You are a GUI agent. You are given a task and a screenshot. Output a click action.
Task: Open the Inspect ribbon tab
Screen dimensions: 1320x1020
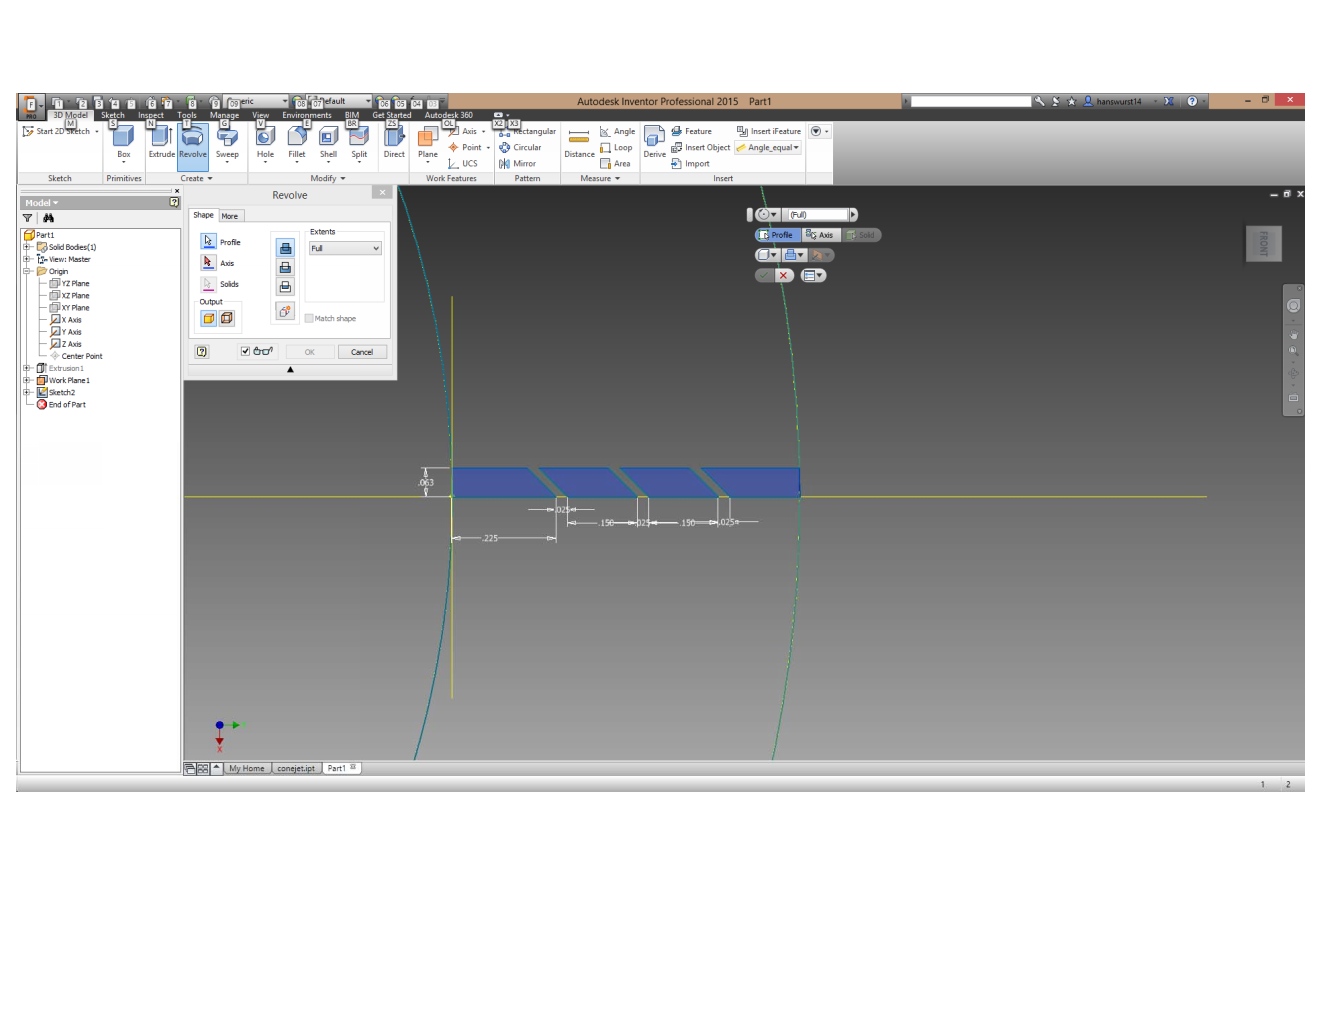coord(150,114)
